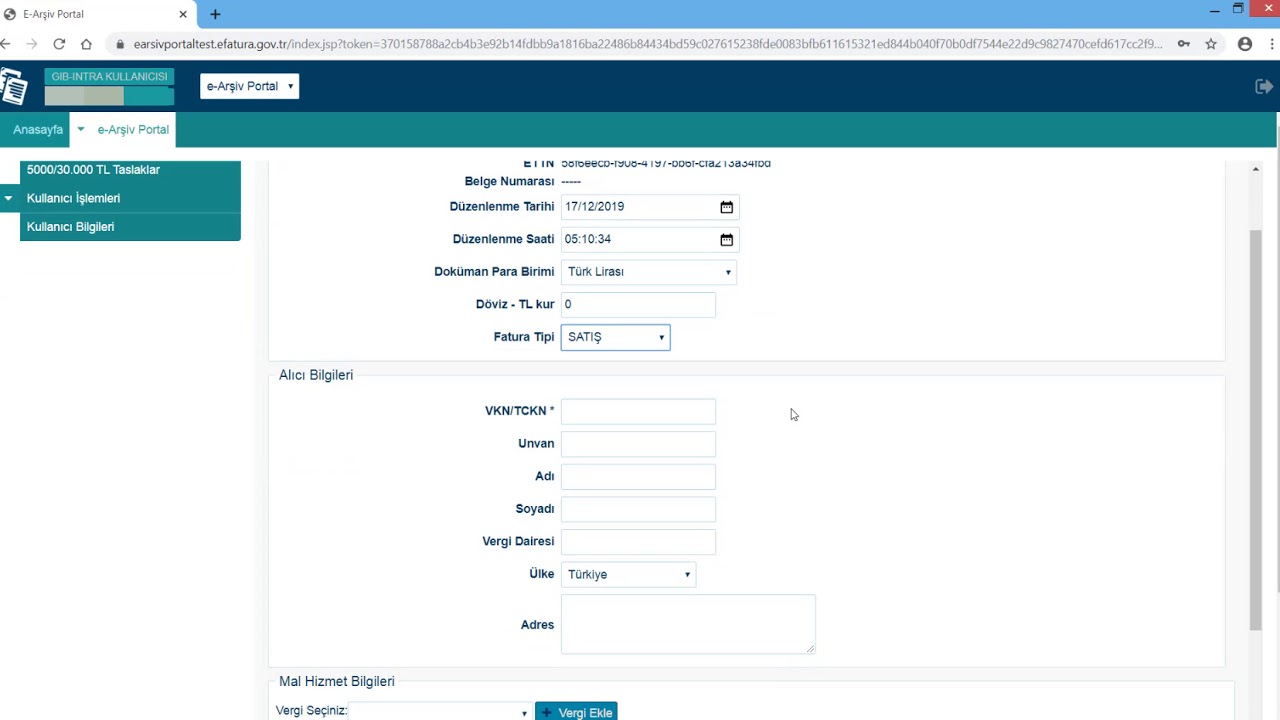Open Ülke country dropdown
The width and height of the screenshot is (1280, 720).
coord(628,574)
